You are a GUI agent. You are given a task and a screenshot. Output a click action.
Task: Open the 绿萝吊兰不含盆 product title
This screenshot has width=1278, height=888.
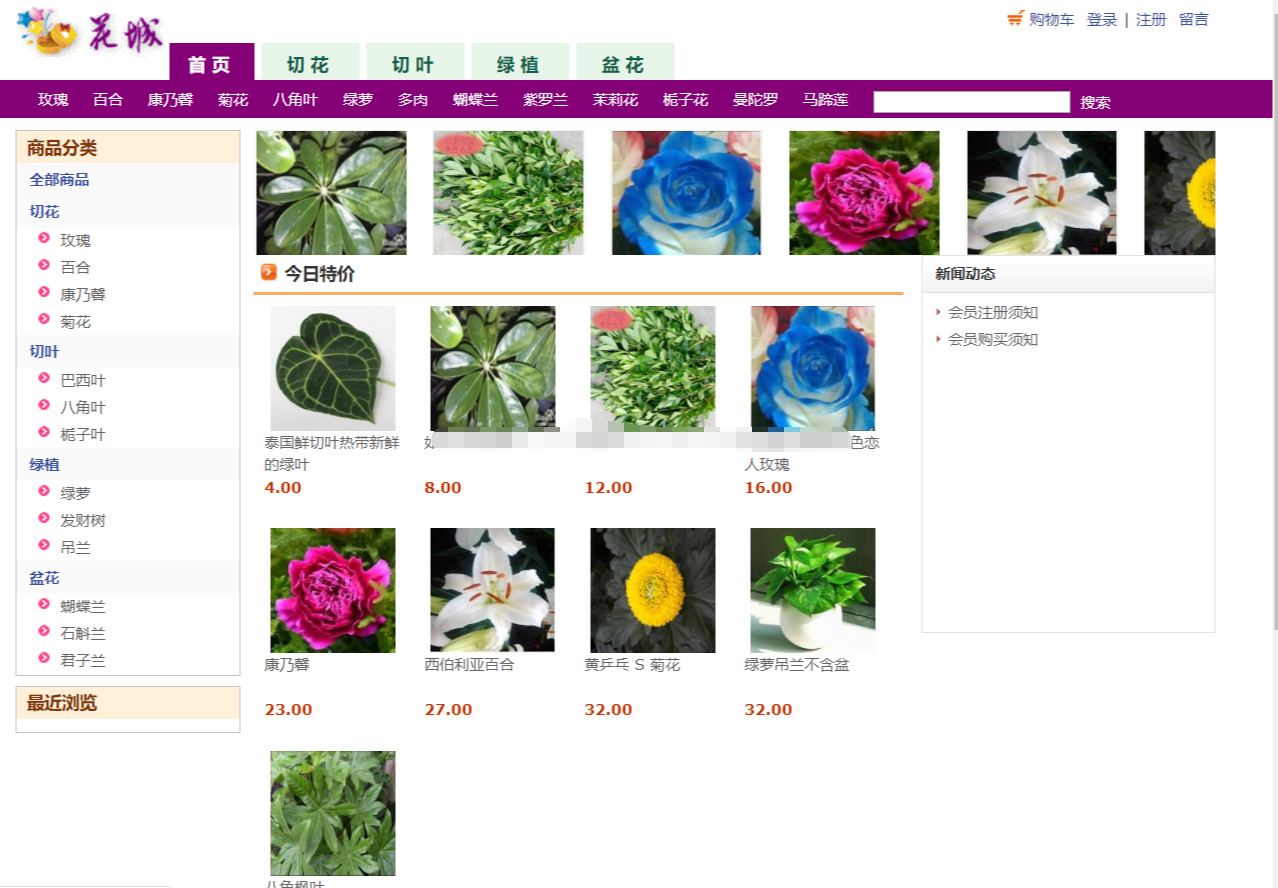797,665
